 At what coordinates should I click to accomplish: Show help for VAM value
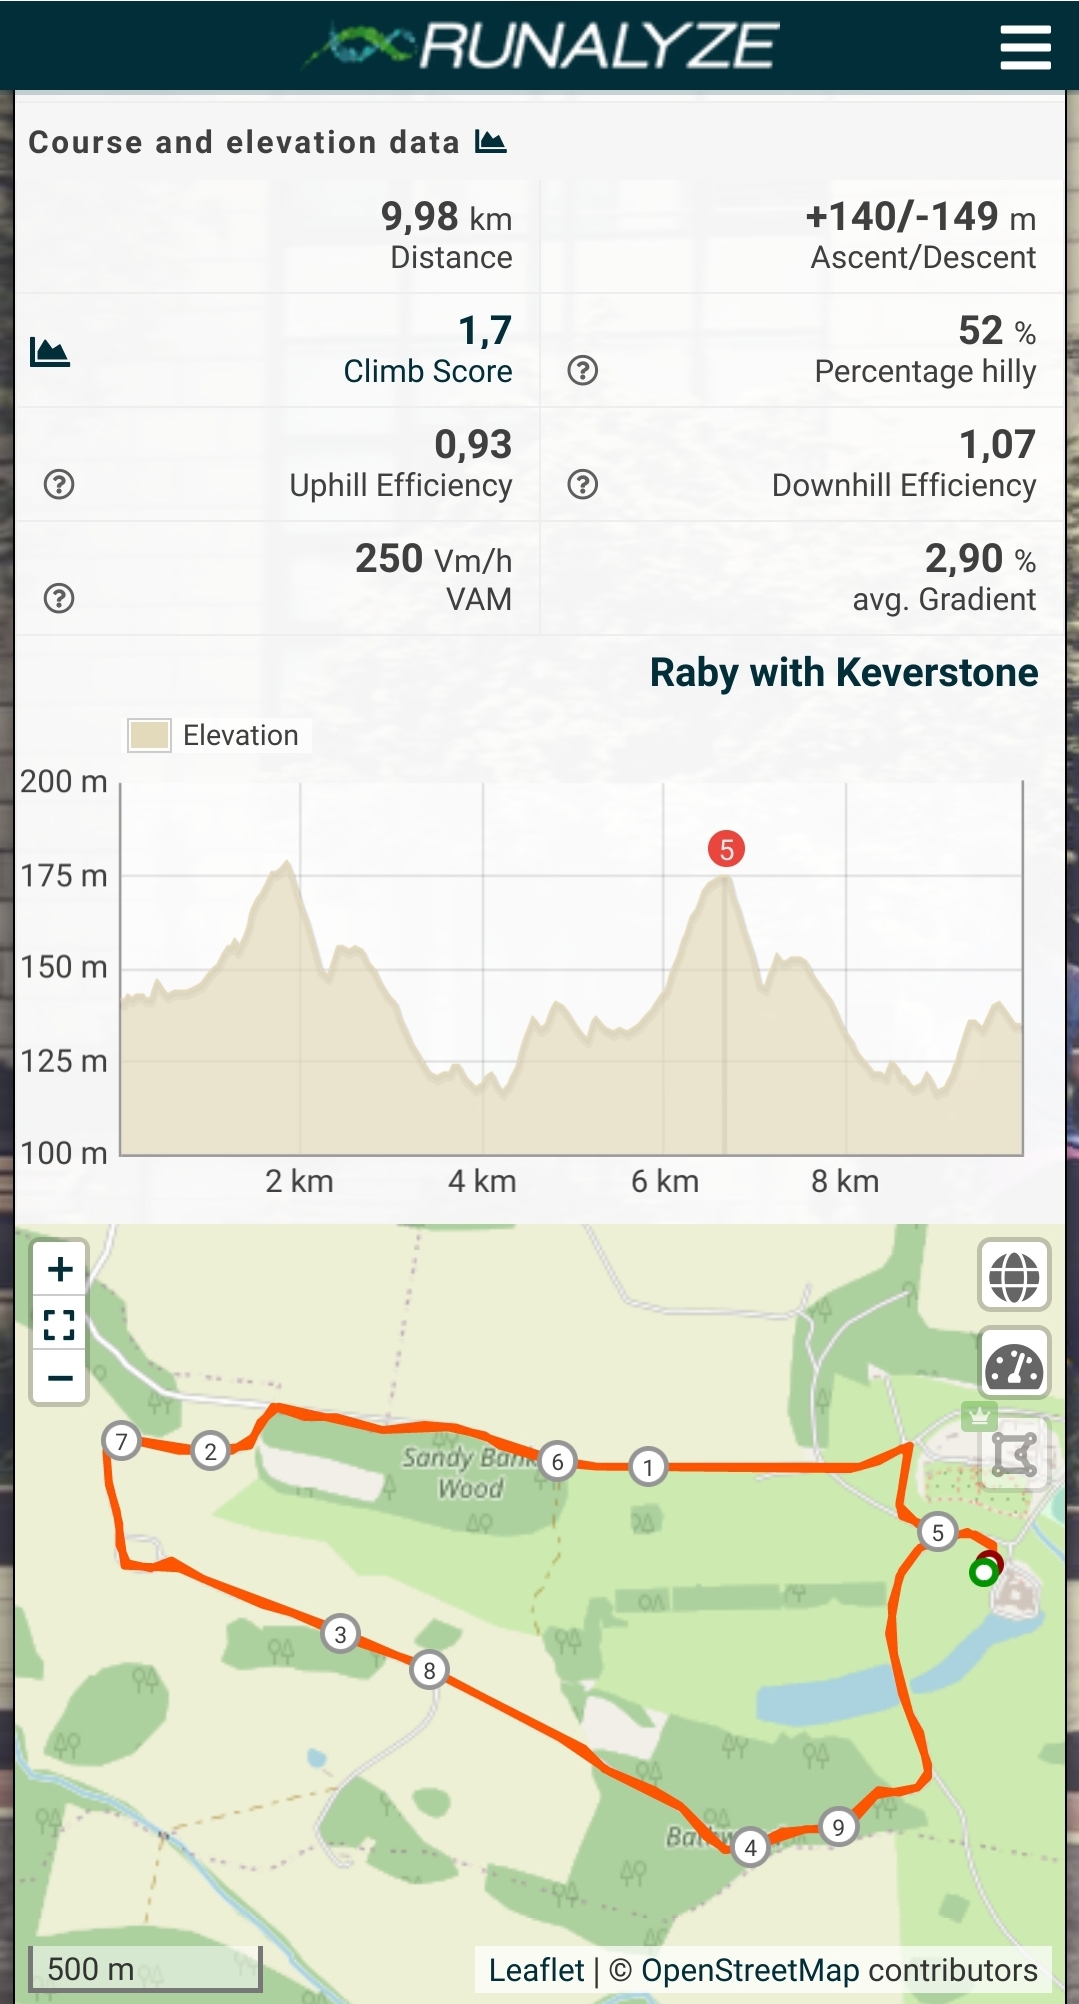click(x=59, y=599)
